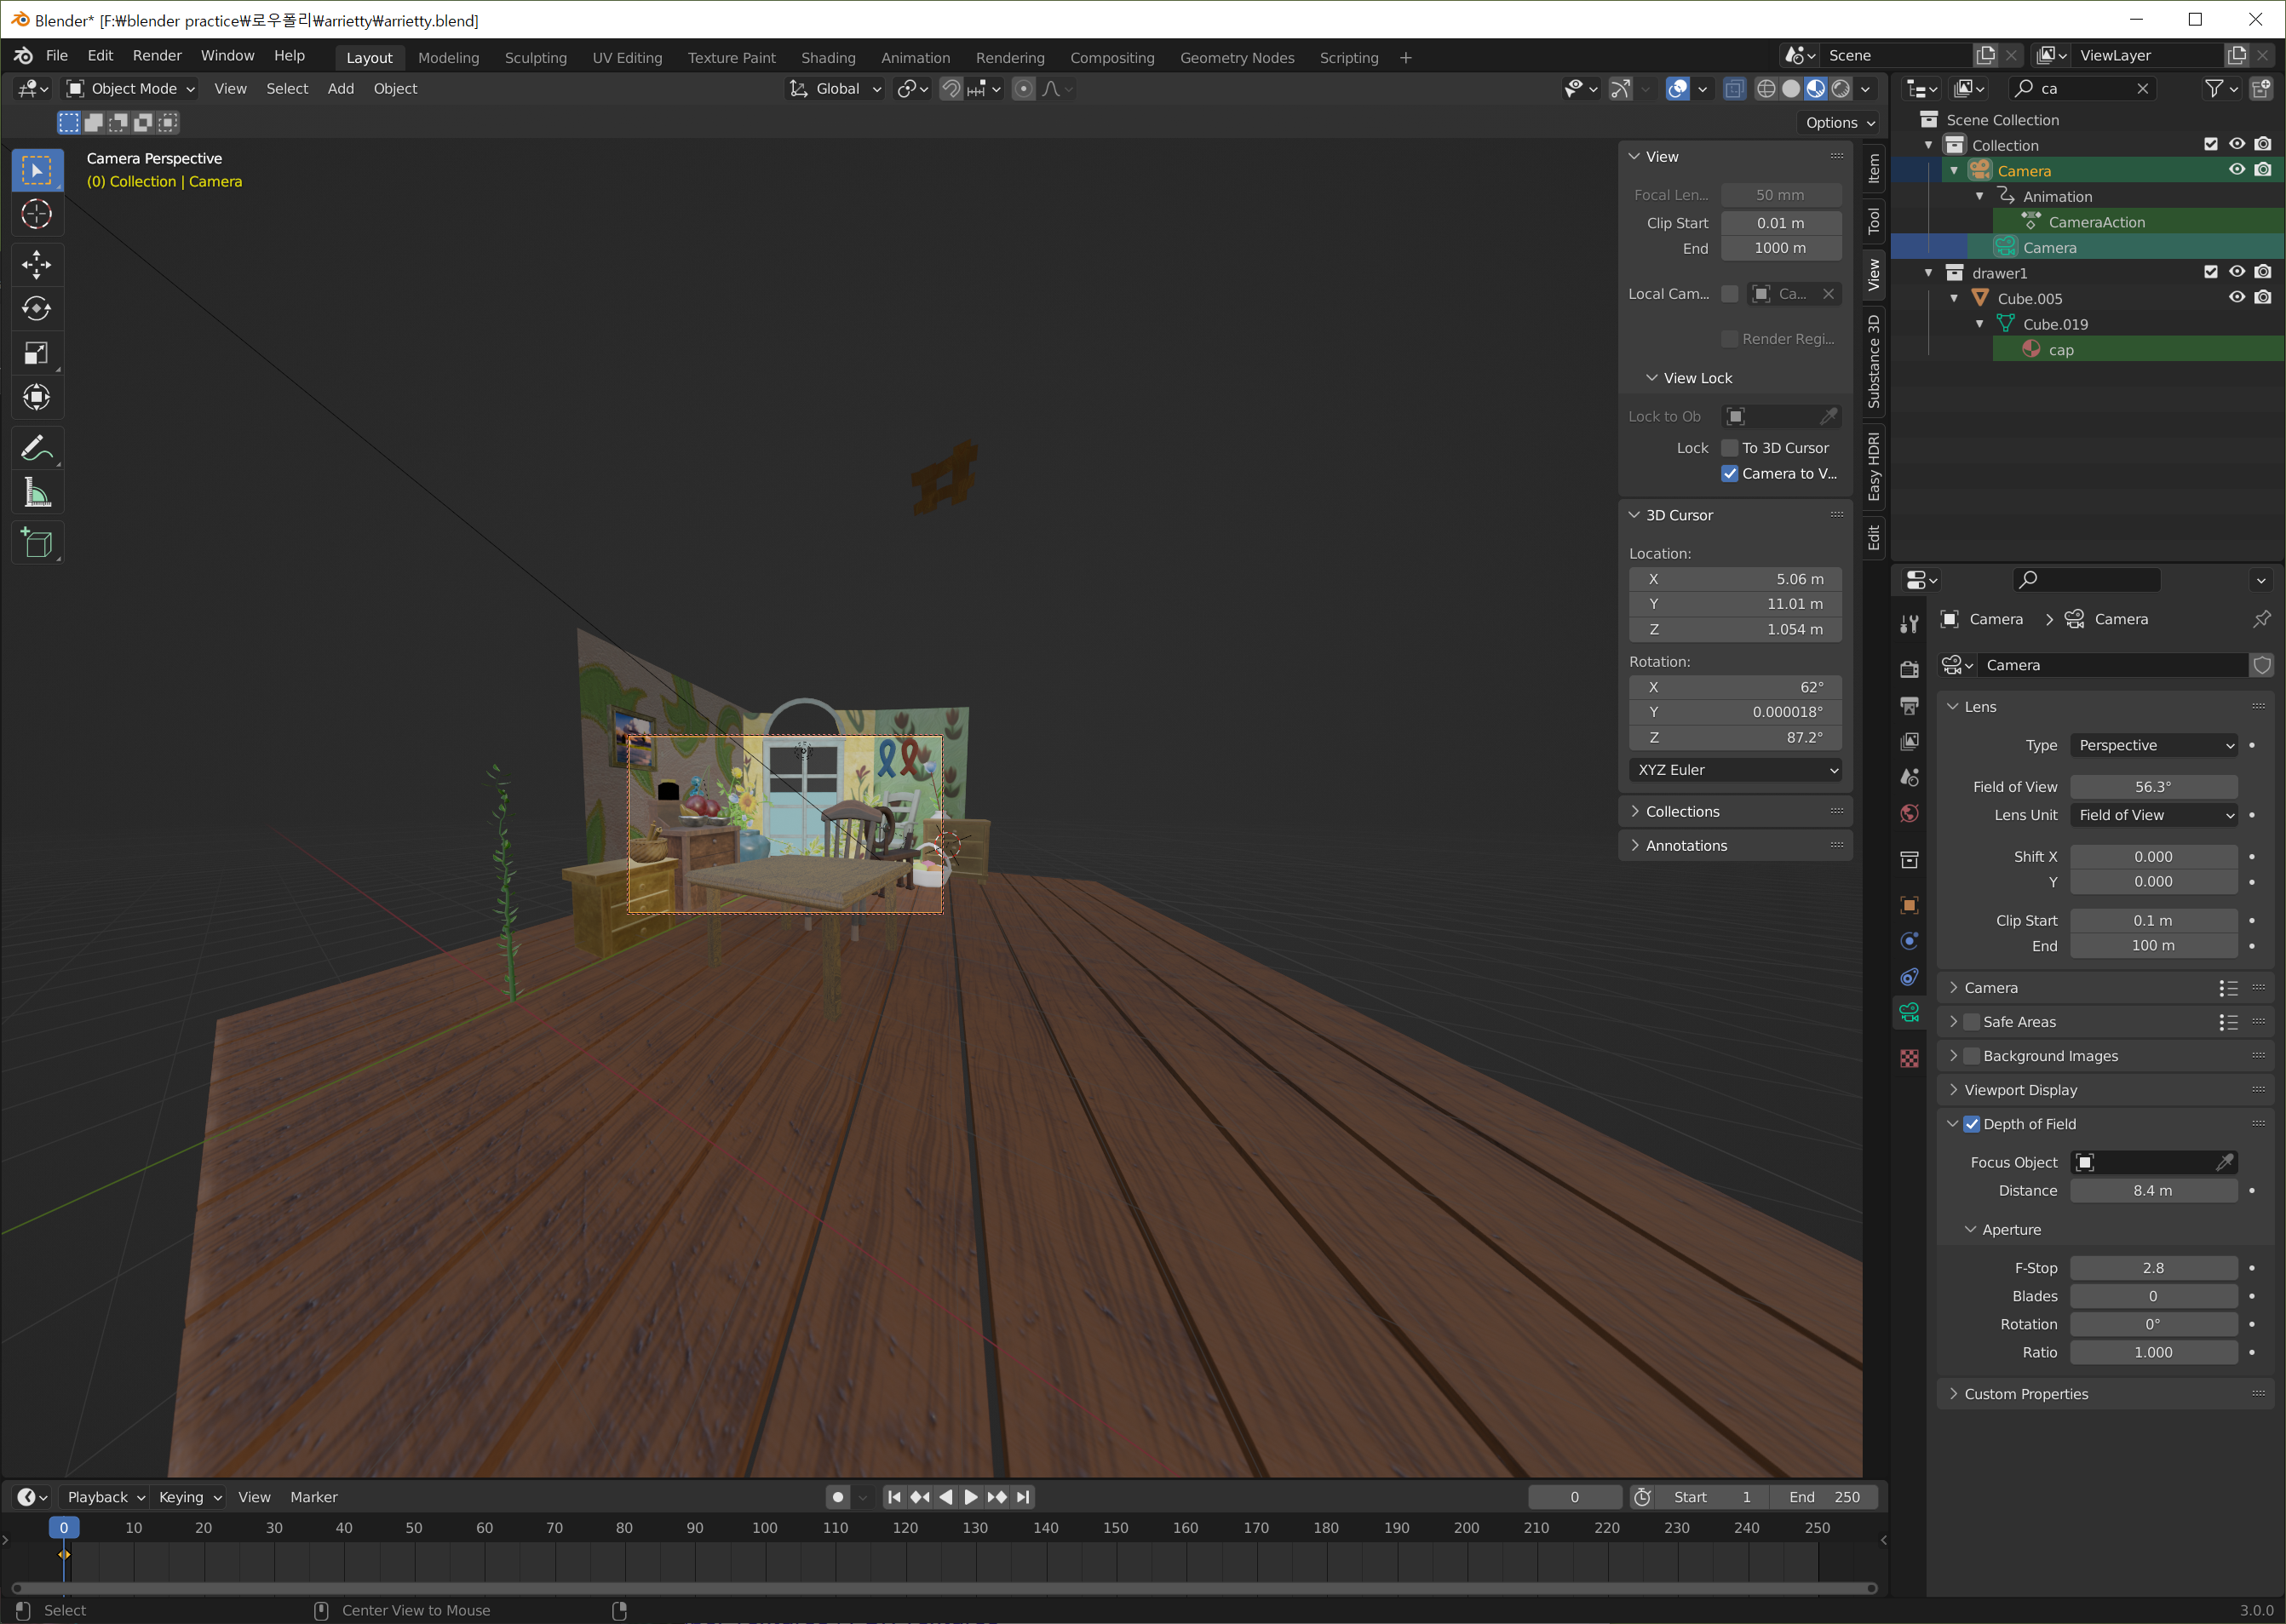
Task: Open the Object Mode dropdown
Action: point(130,89)
